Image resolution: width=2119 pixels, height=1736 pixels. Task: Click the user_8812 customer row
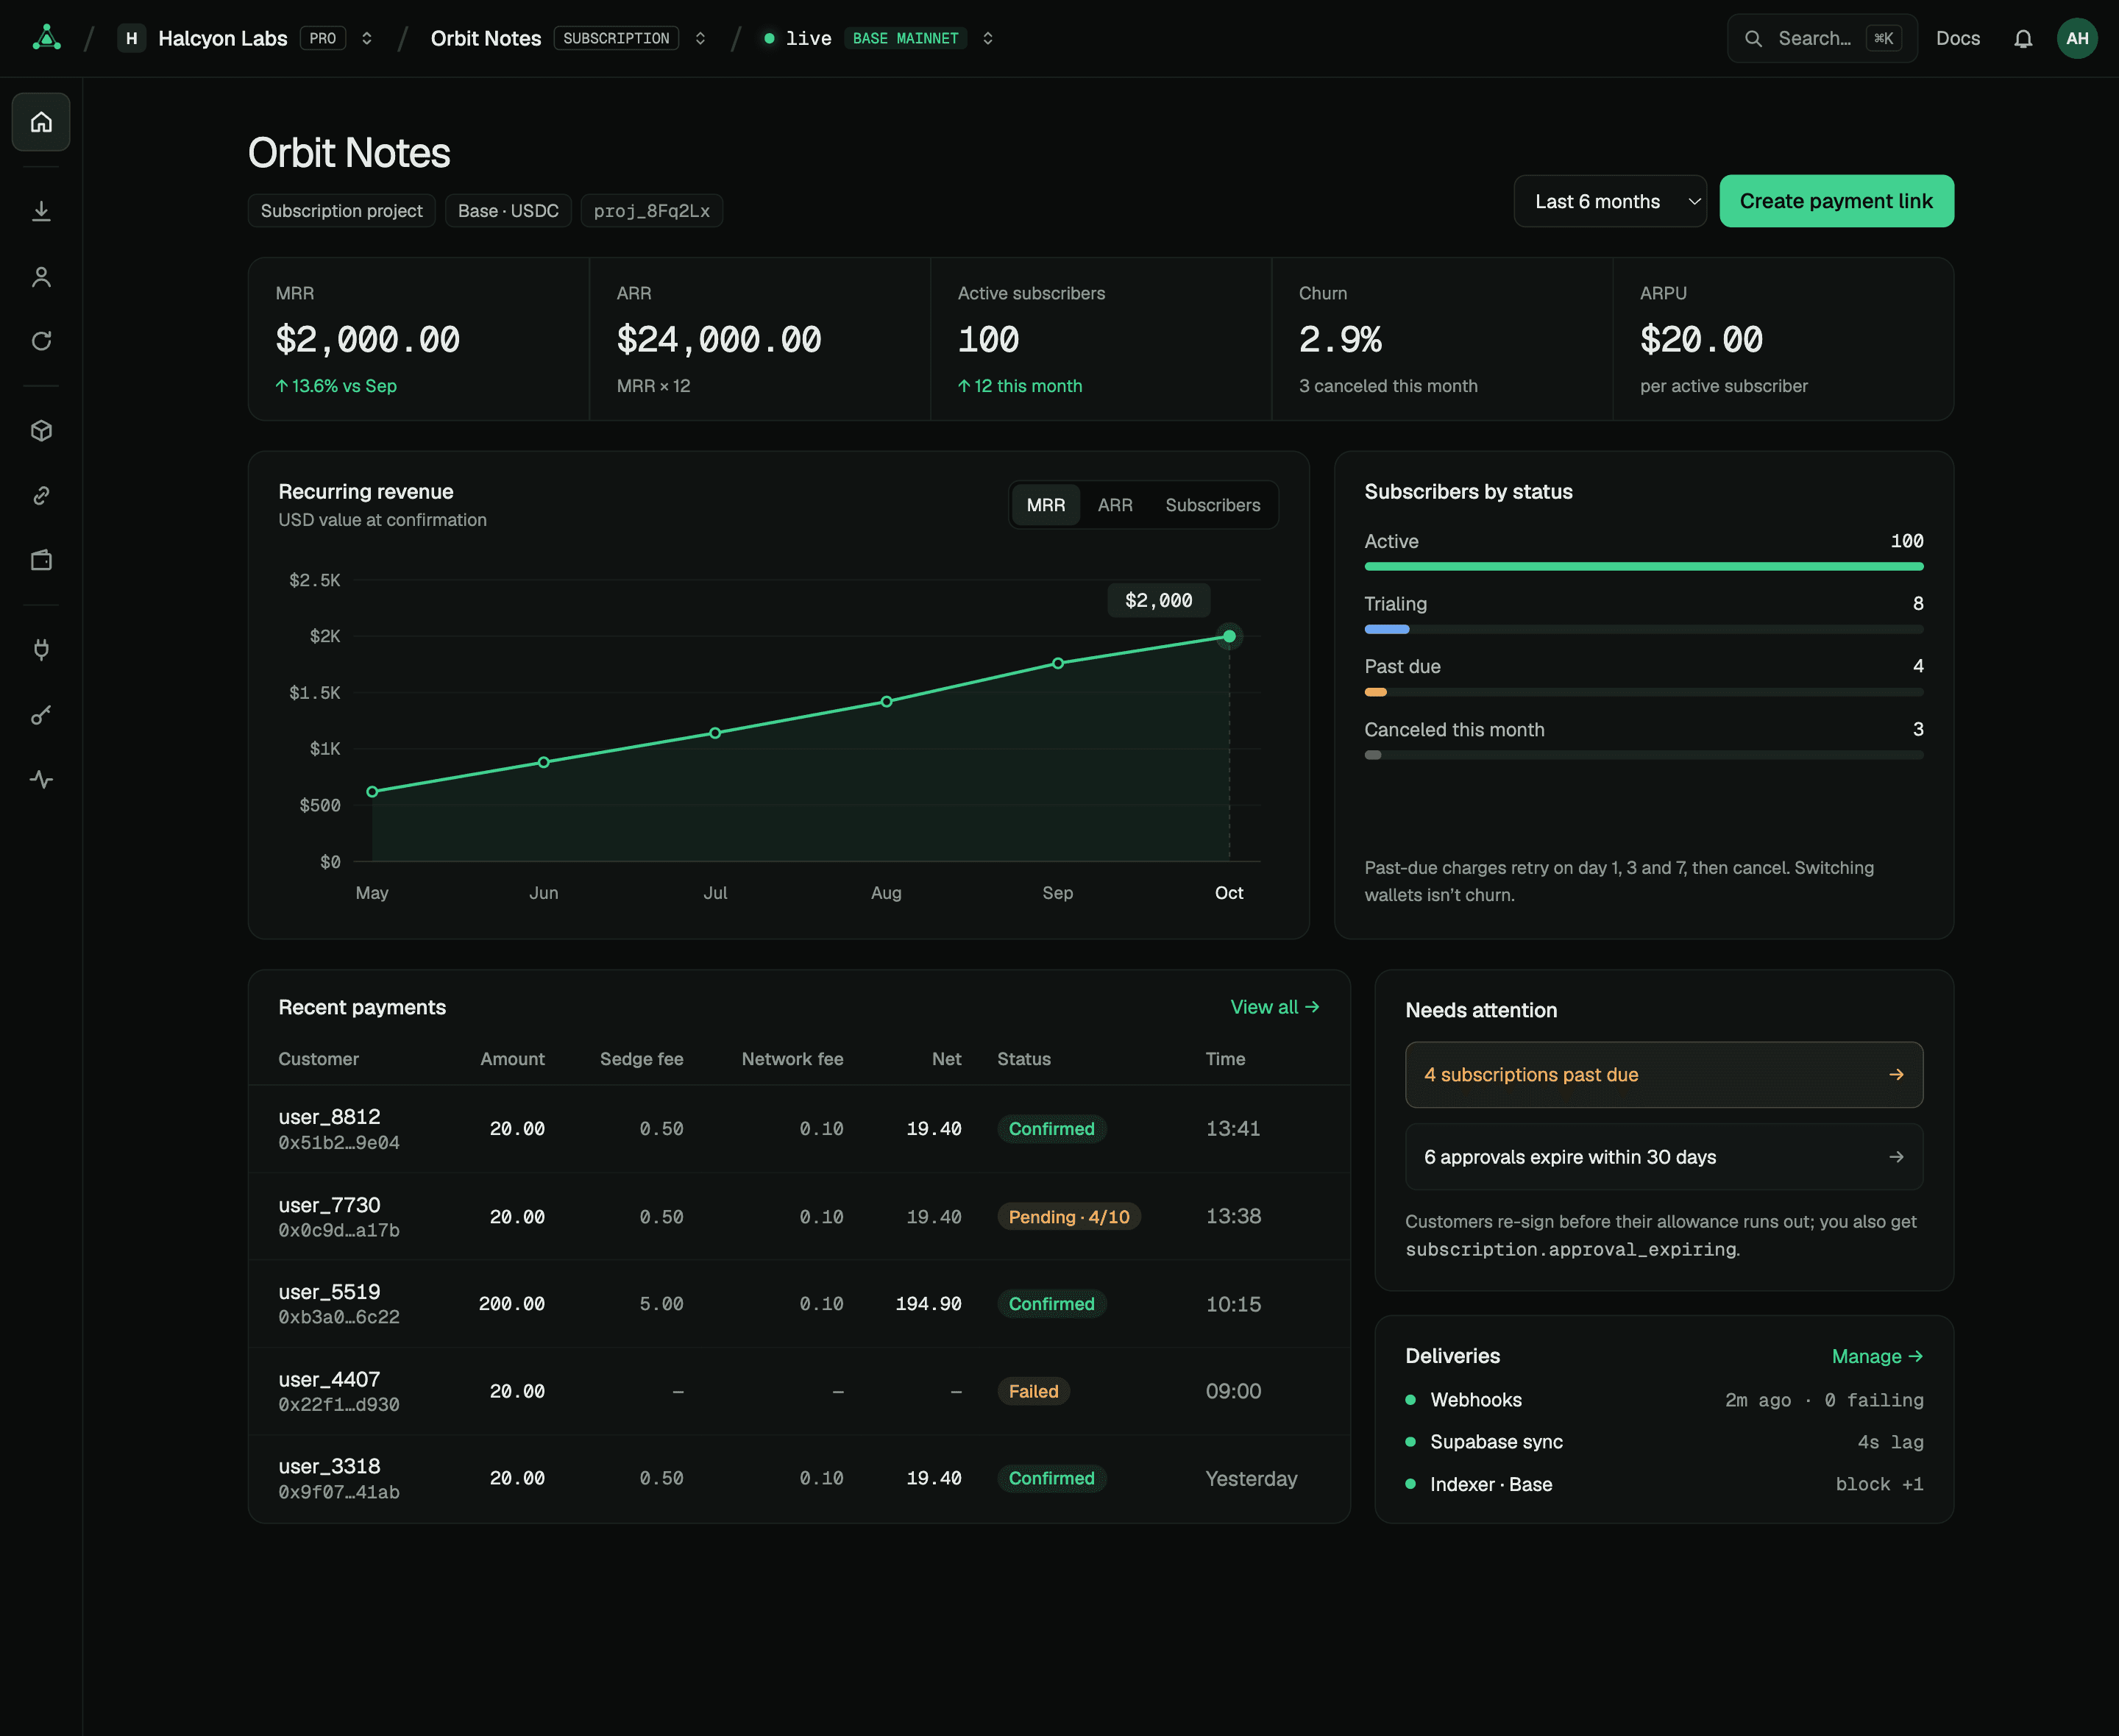[x=798, y=1128]
